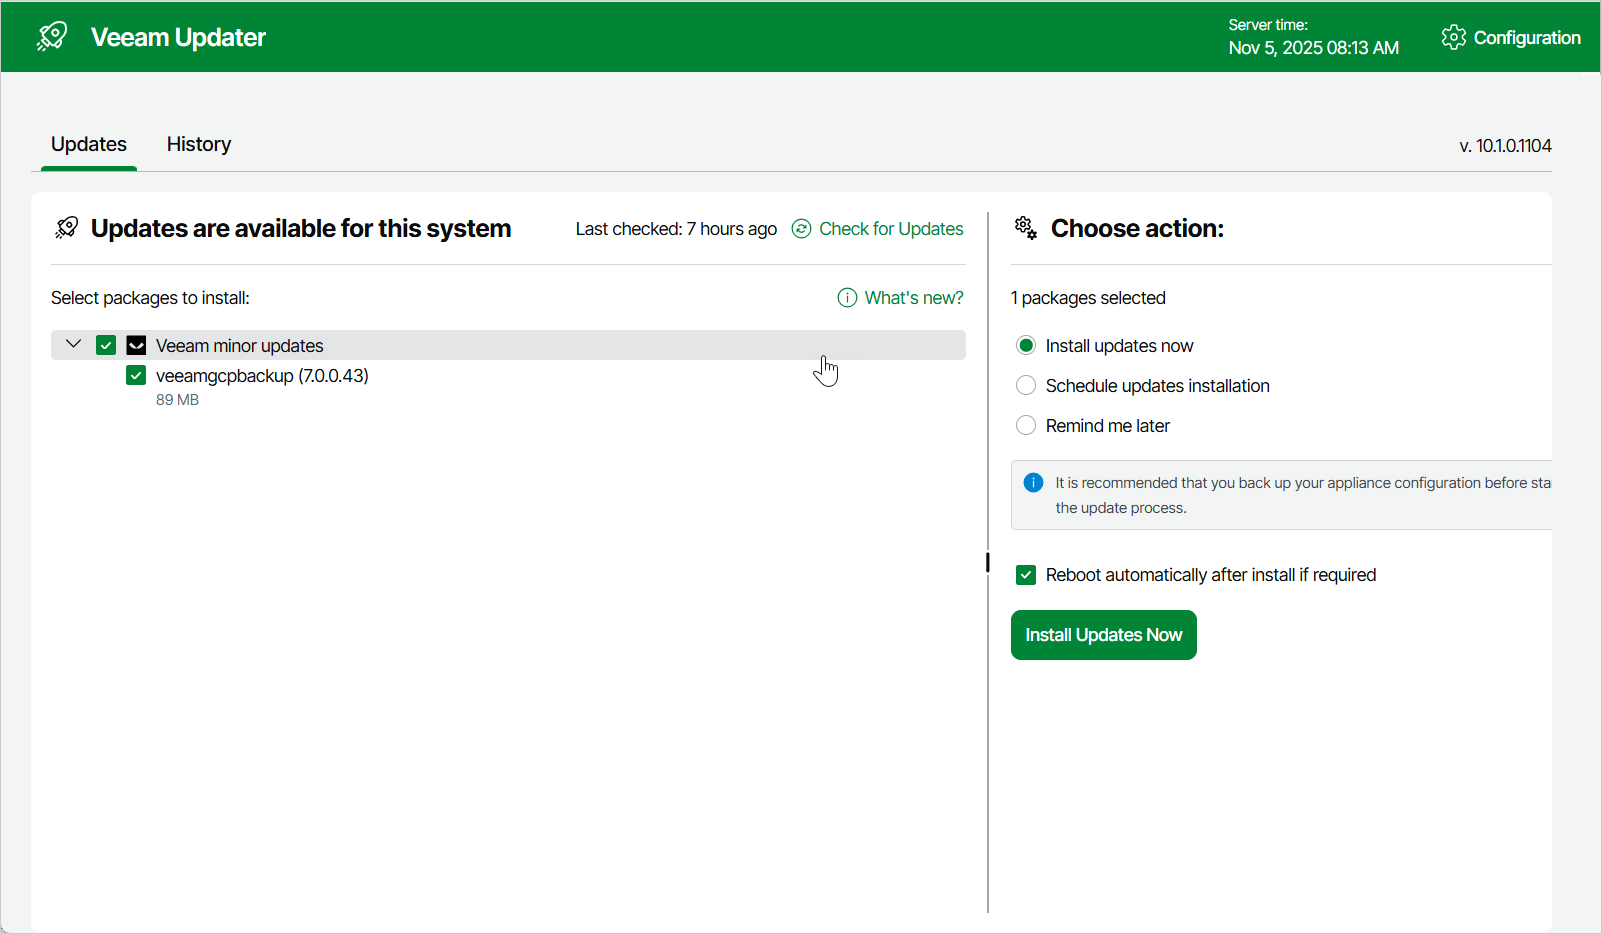Click the refresh icon beside Check for Updates

pos(801,229)
